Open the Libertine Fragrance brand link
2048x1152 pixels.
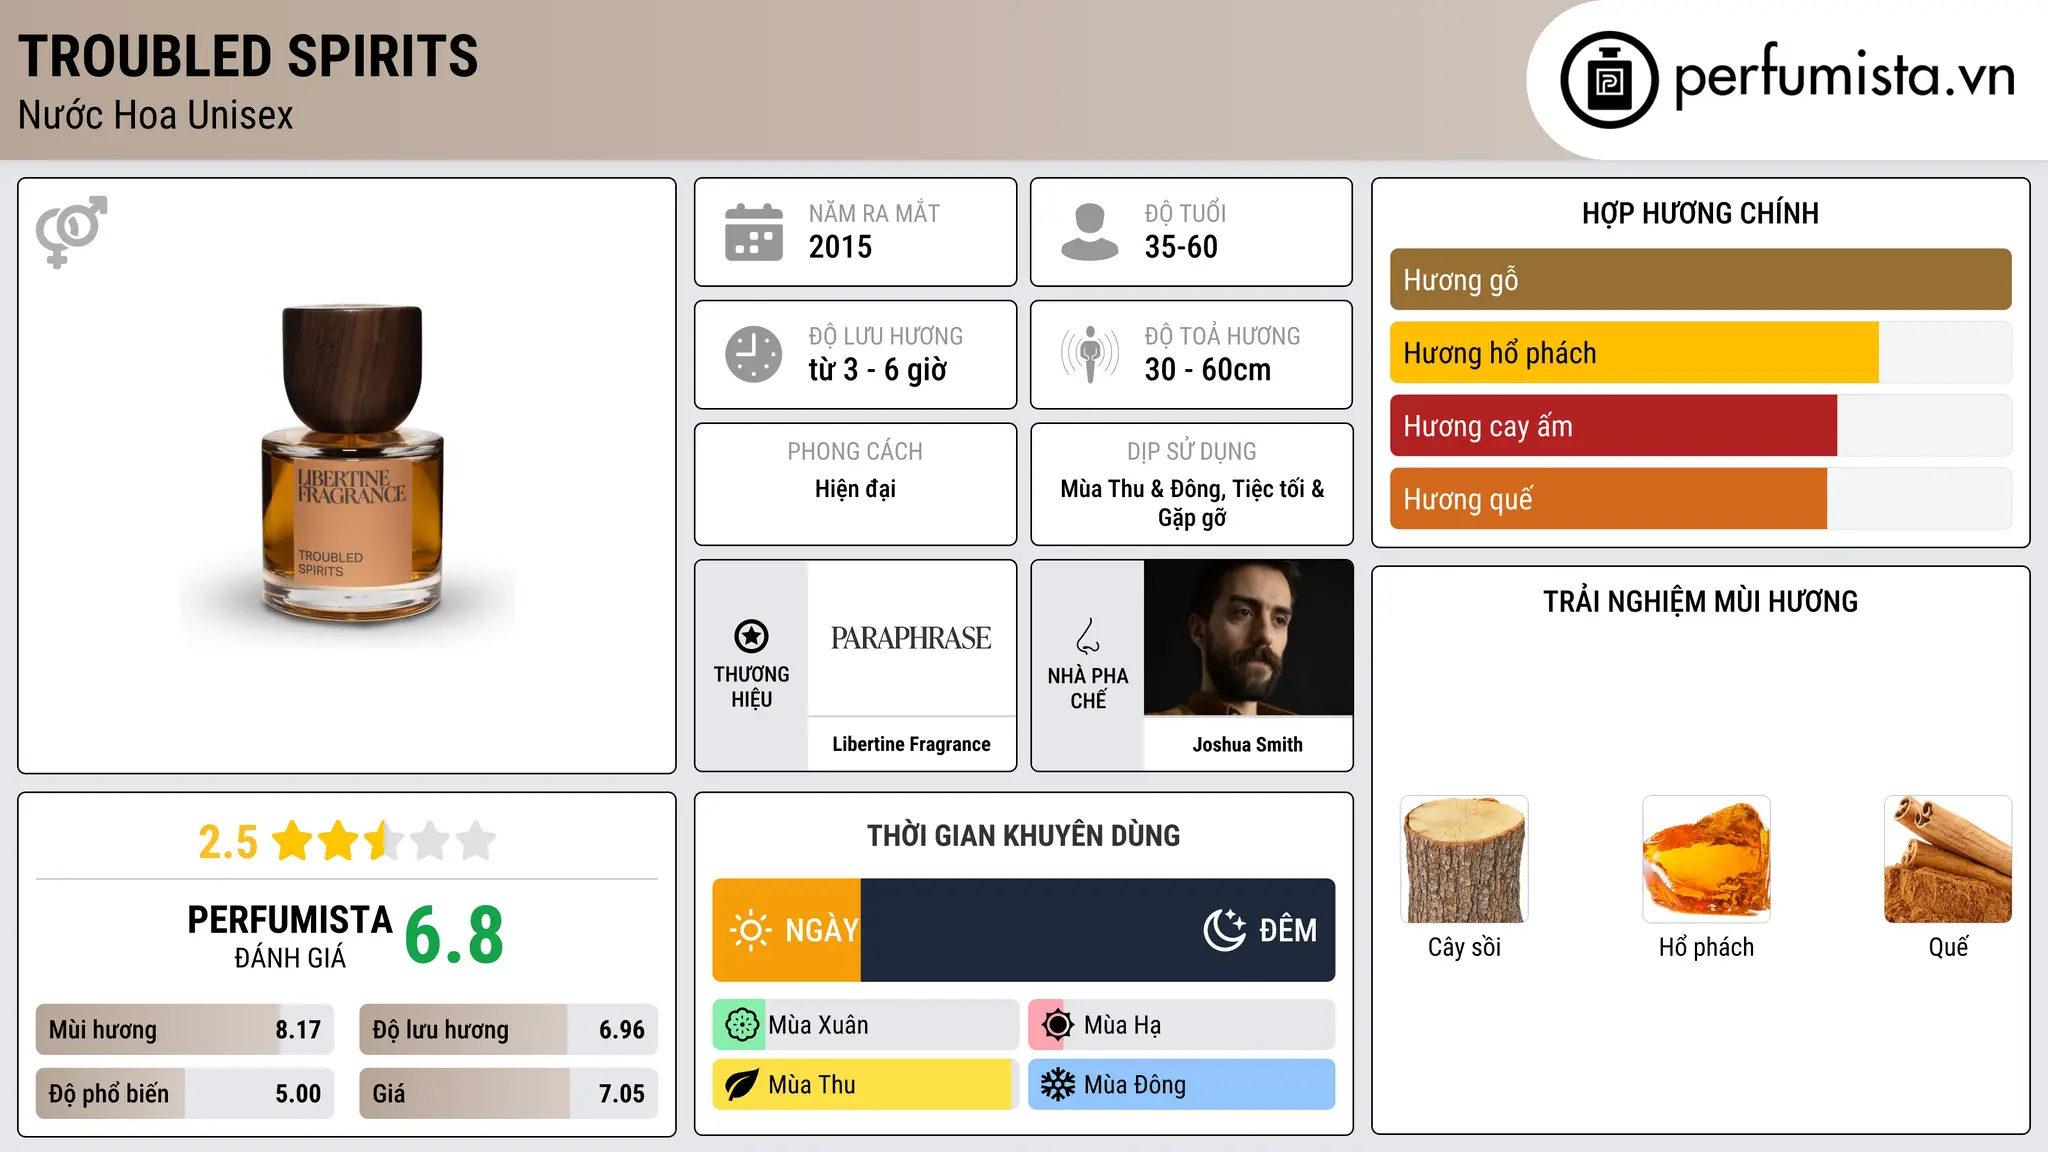pos(911,744)
